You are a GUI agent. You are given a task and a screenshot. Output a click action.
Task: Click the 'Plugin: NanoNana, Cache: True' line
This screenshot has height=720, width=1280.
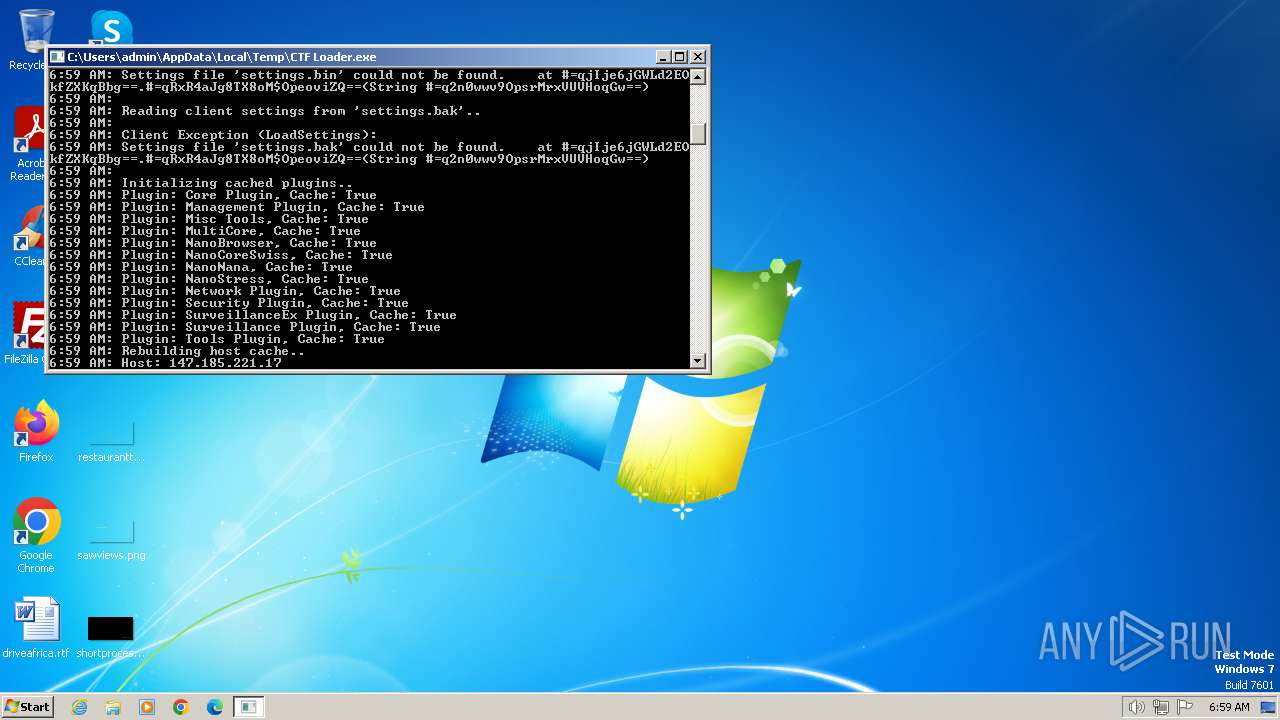coord(201,267)
